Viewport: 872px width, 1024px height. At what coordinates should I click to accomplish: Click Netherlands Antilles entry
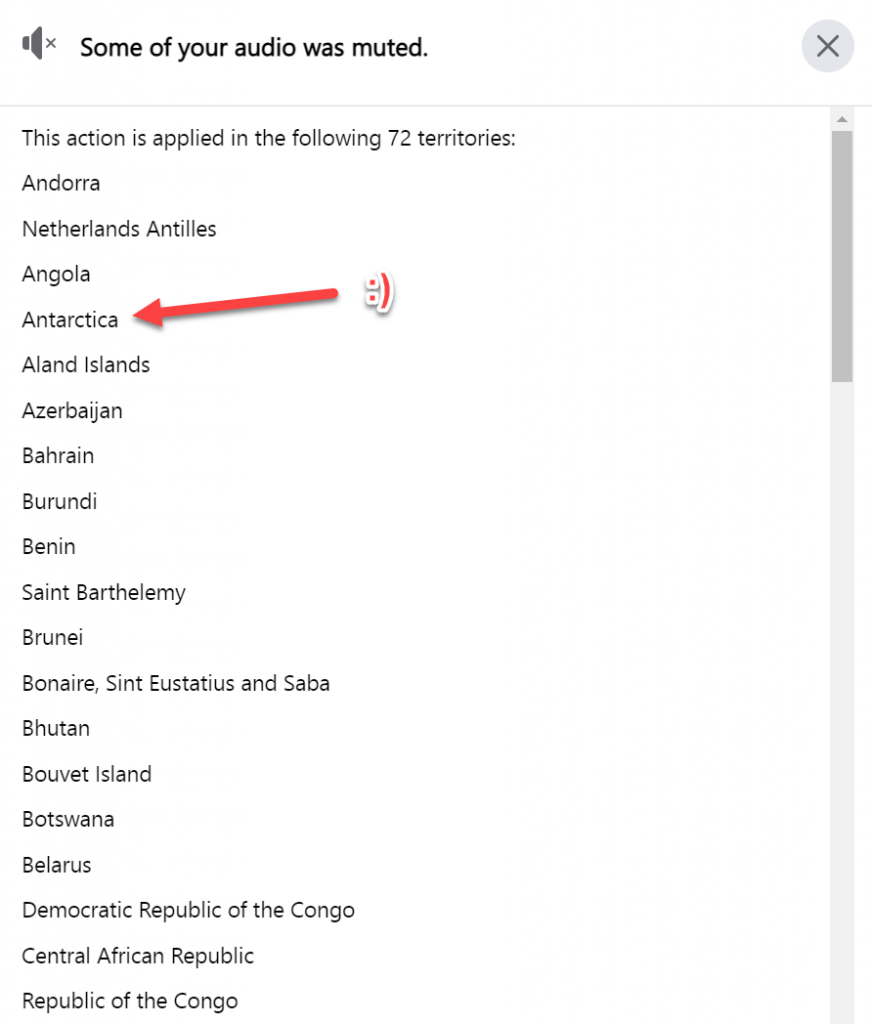tap(118, 228)
